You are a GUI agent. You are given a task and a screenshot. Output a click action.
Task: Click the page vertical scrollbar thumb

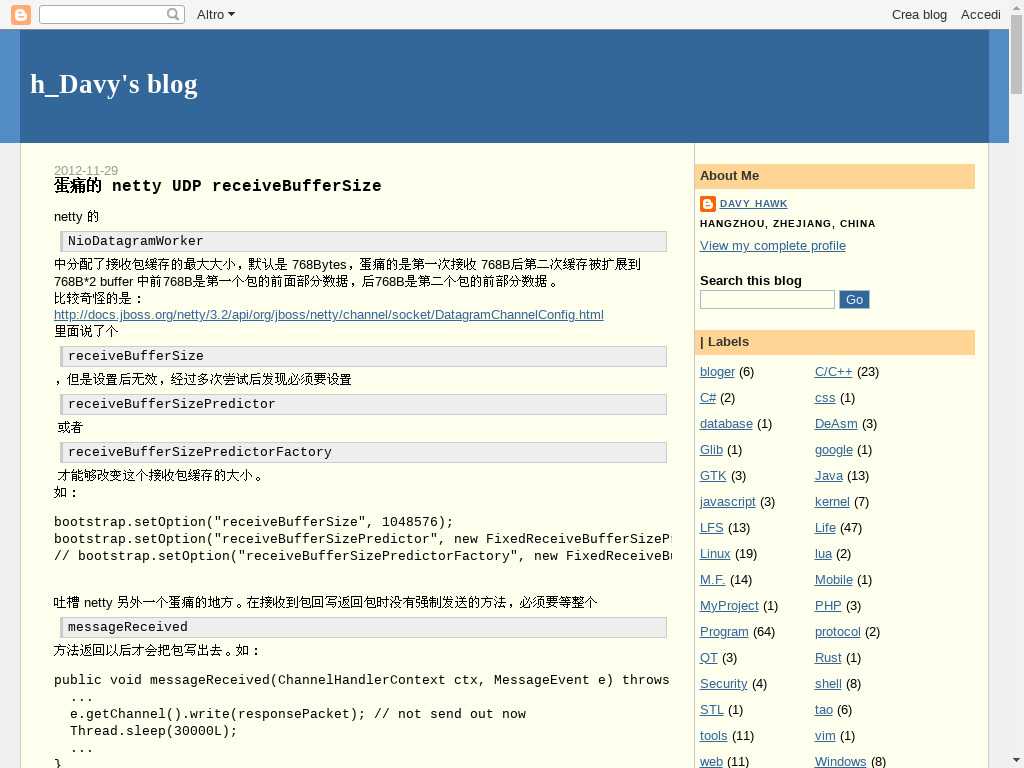point(1016,54)
